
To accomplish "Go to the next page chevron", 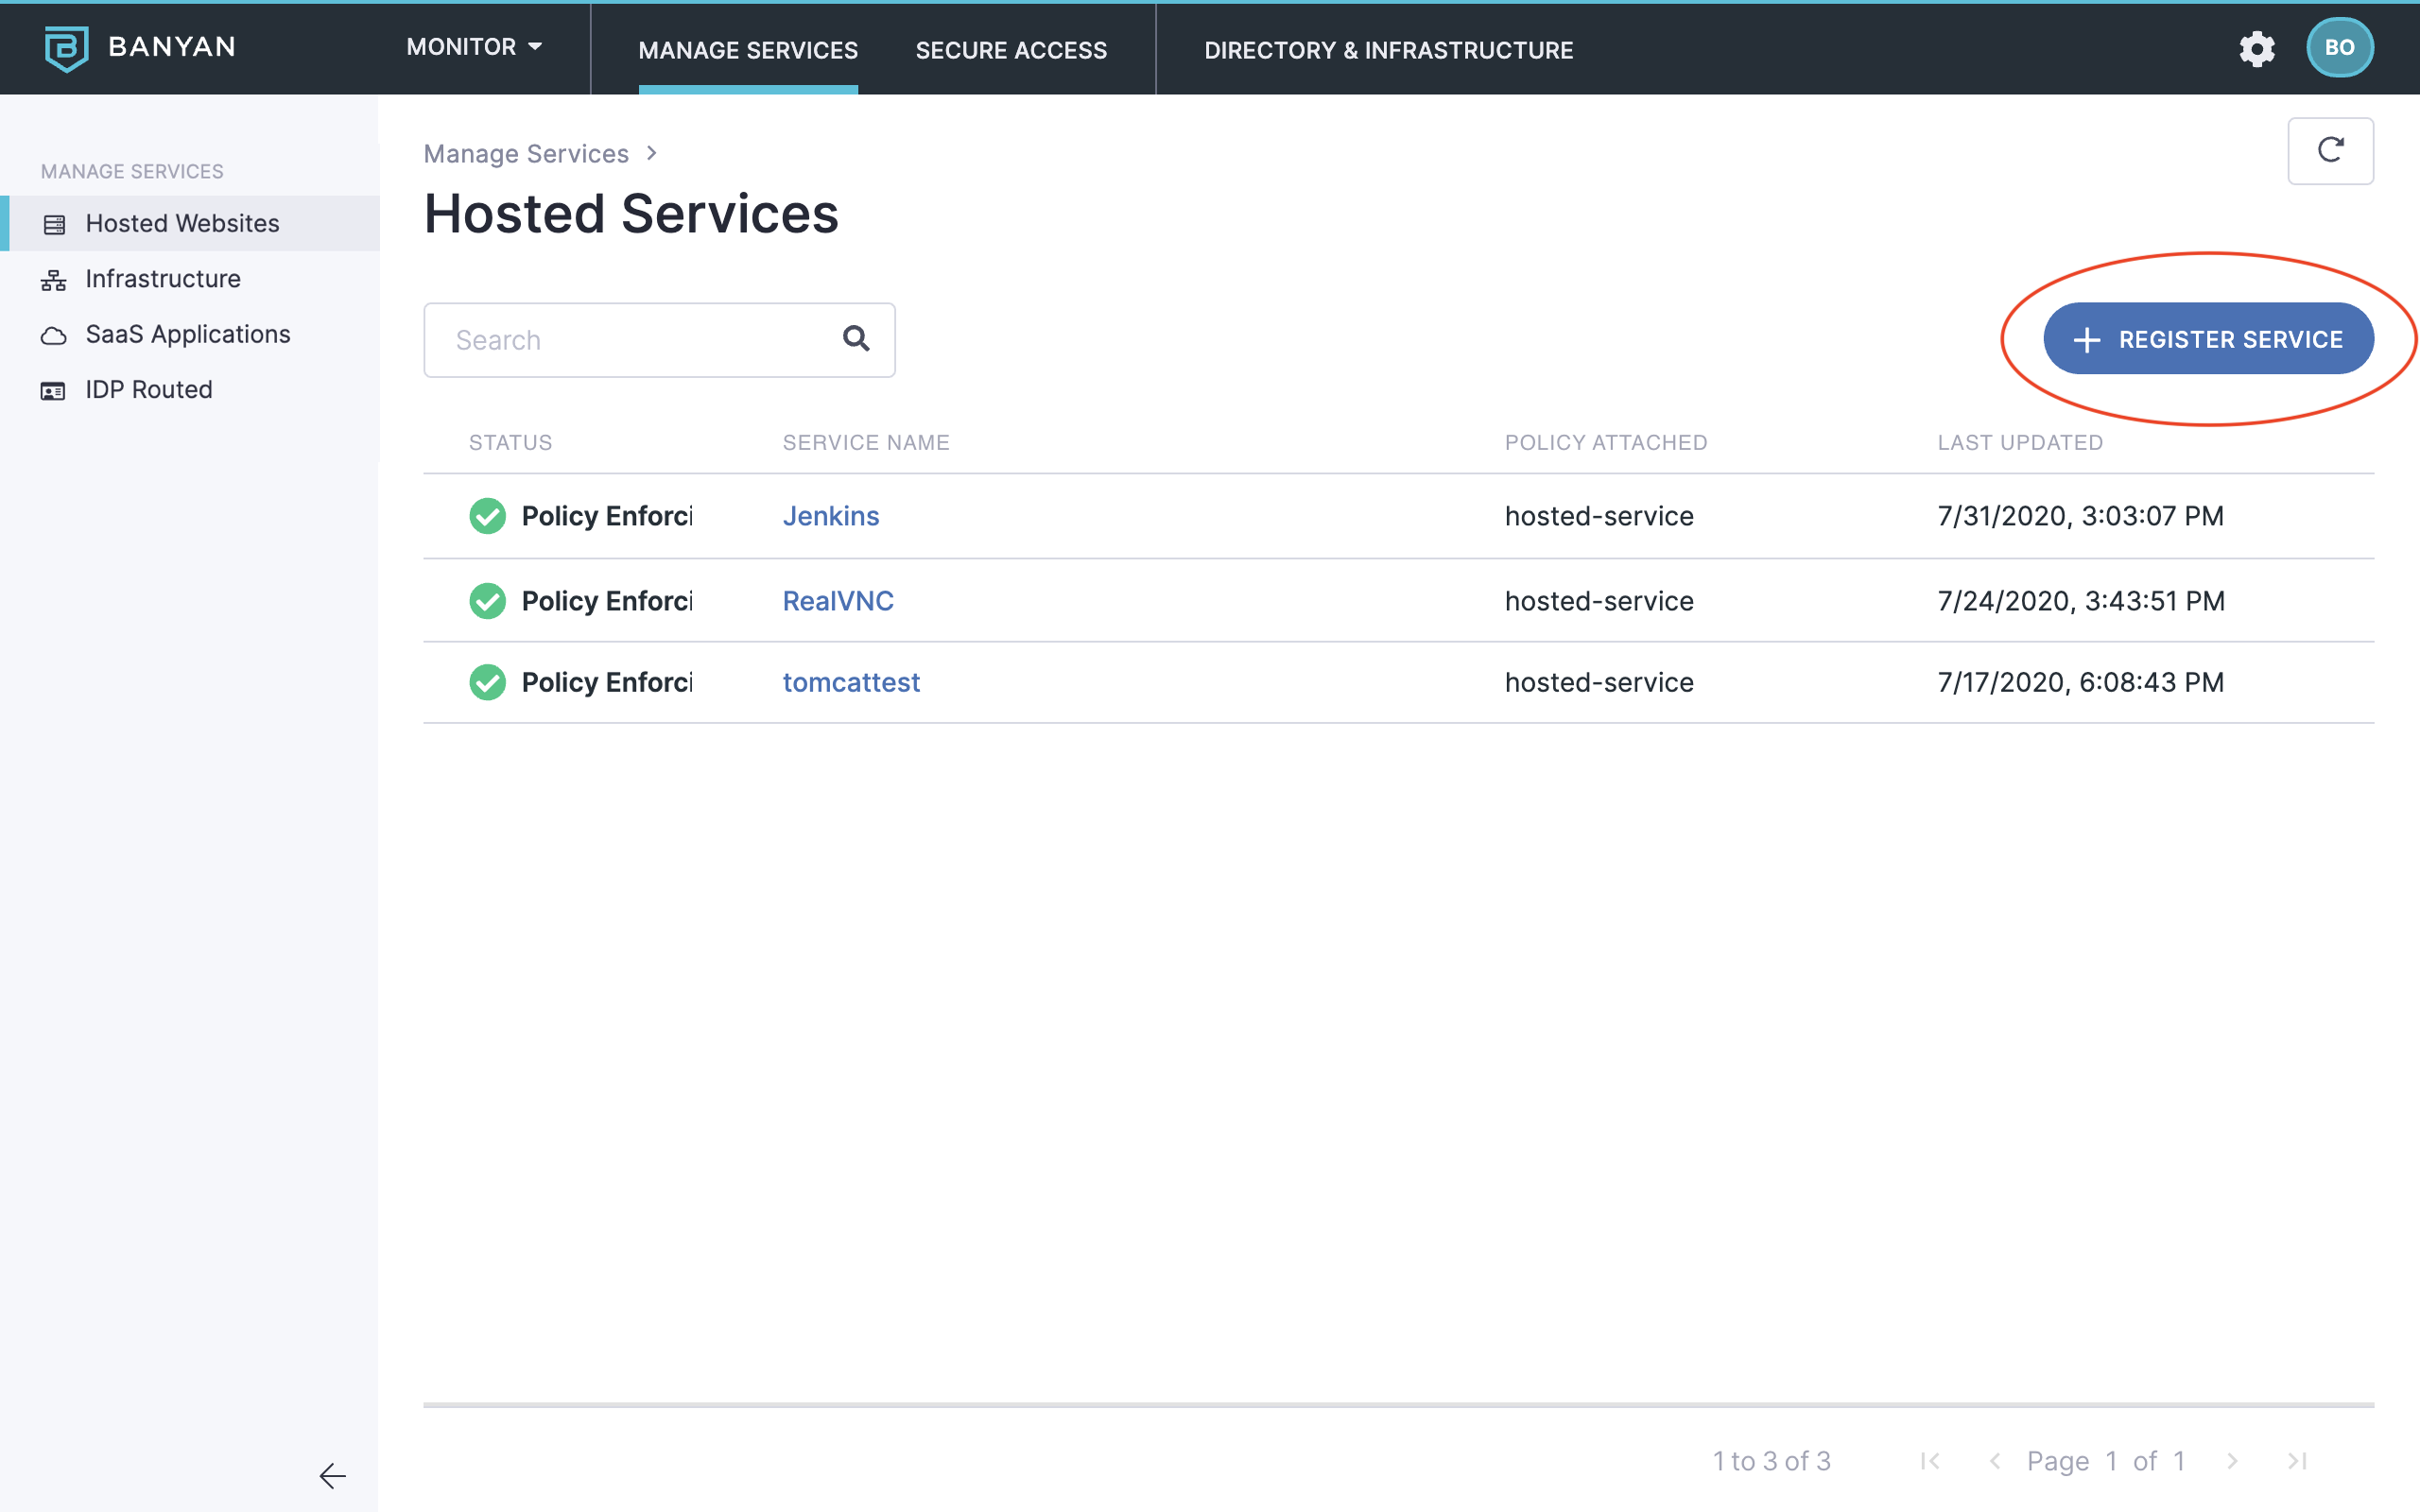I will coord(2232,1461).
